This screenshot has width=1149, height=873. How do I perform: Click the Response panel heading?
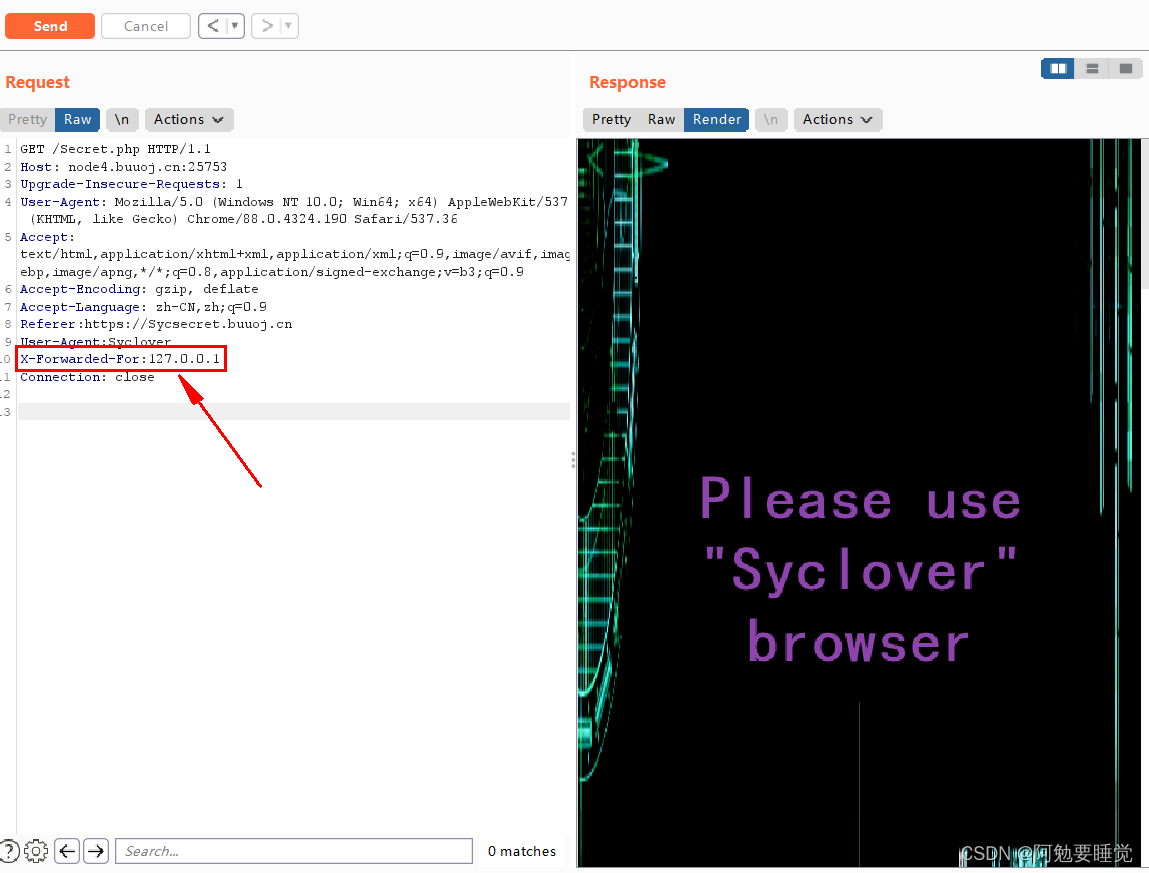[x=627, y=82]
